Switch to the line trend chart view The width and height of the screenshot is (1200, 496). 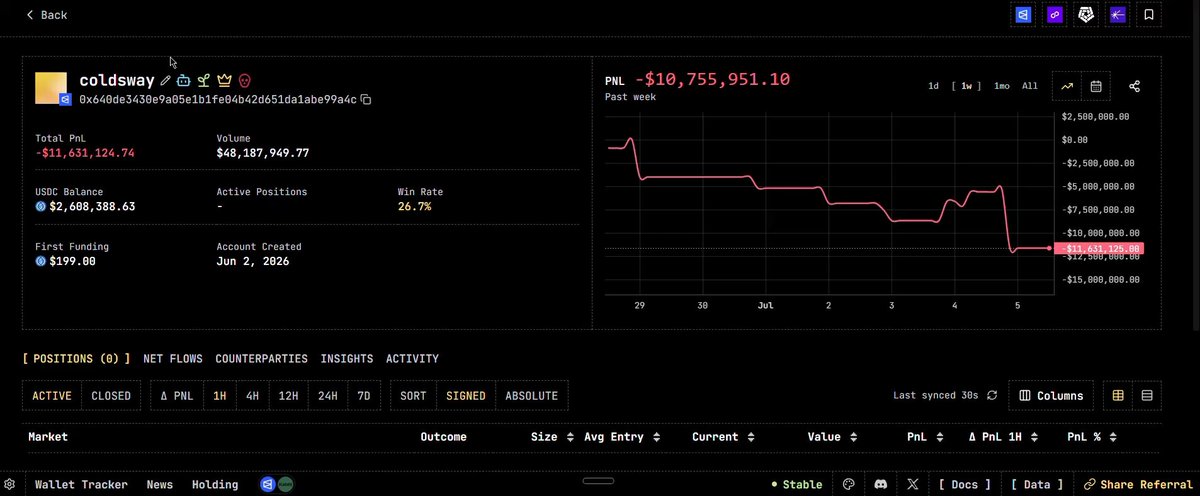point(1068,87)
